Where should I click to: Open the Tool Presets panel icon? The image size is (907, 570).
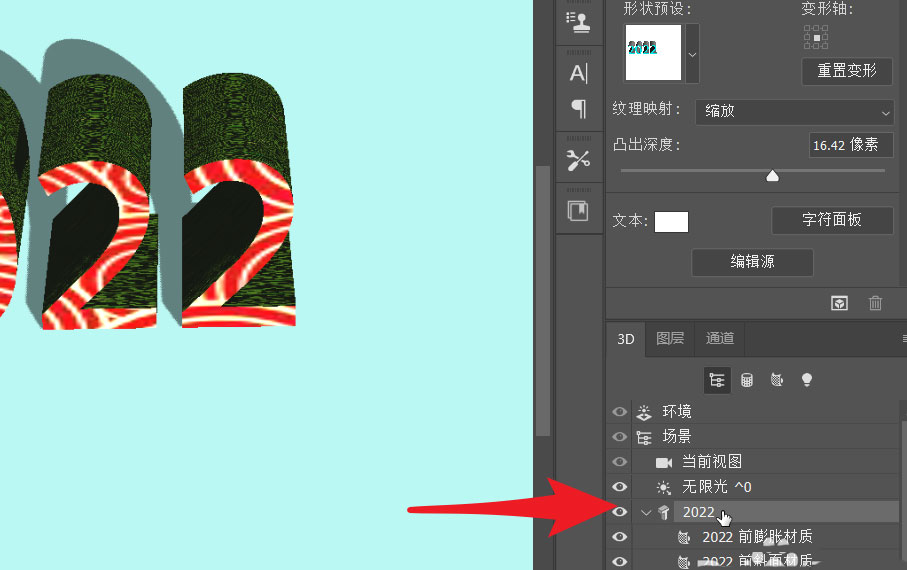tap(578, 160)
